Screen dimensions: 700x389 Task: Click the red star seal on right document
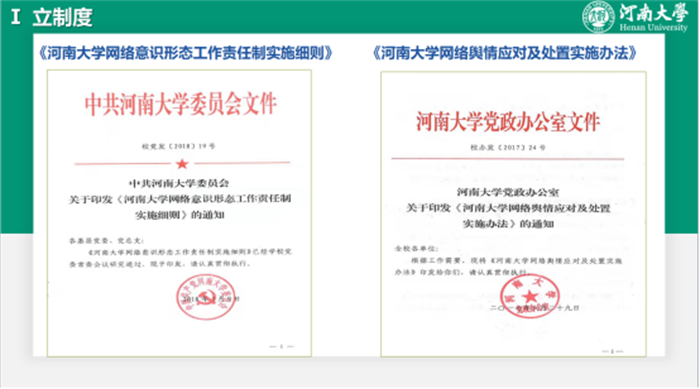[x=529, y=296]
